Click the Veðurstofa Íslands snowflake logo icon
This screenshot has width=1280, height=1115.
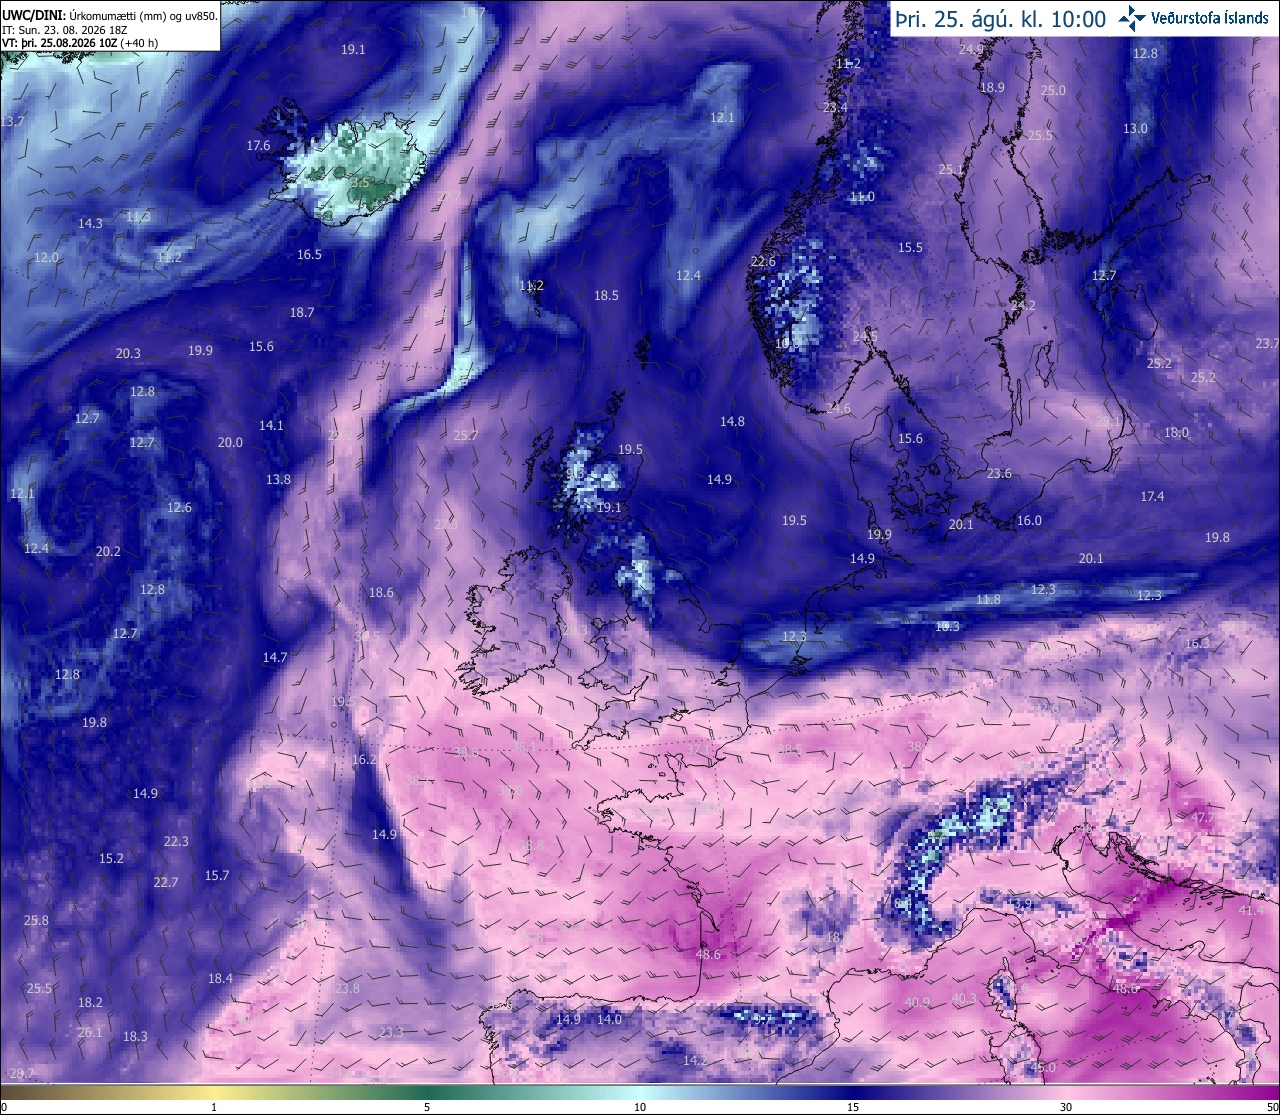point(1132,18)
